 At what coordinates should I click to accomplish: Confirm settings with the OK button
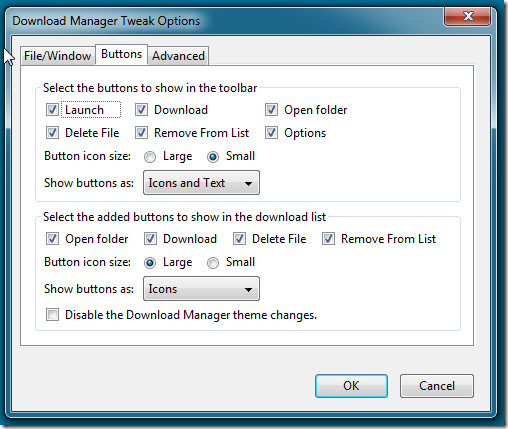351,386
